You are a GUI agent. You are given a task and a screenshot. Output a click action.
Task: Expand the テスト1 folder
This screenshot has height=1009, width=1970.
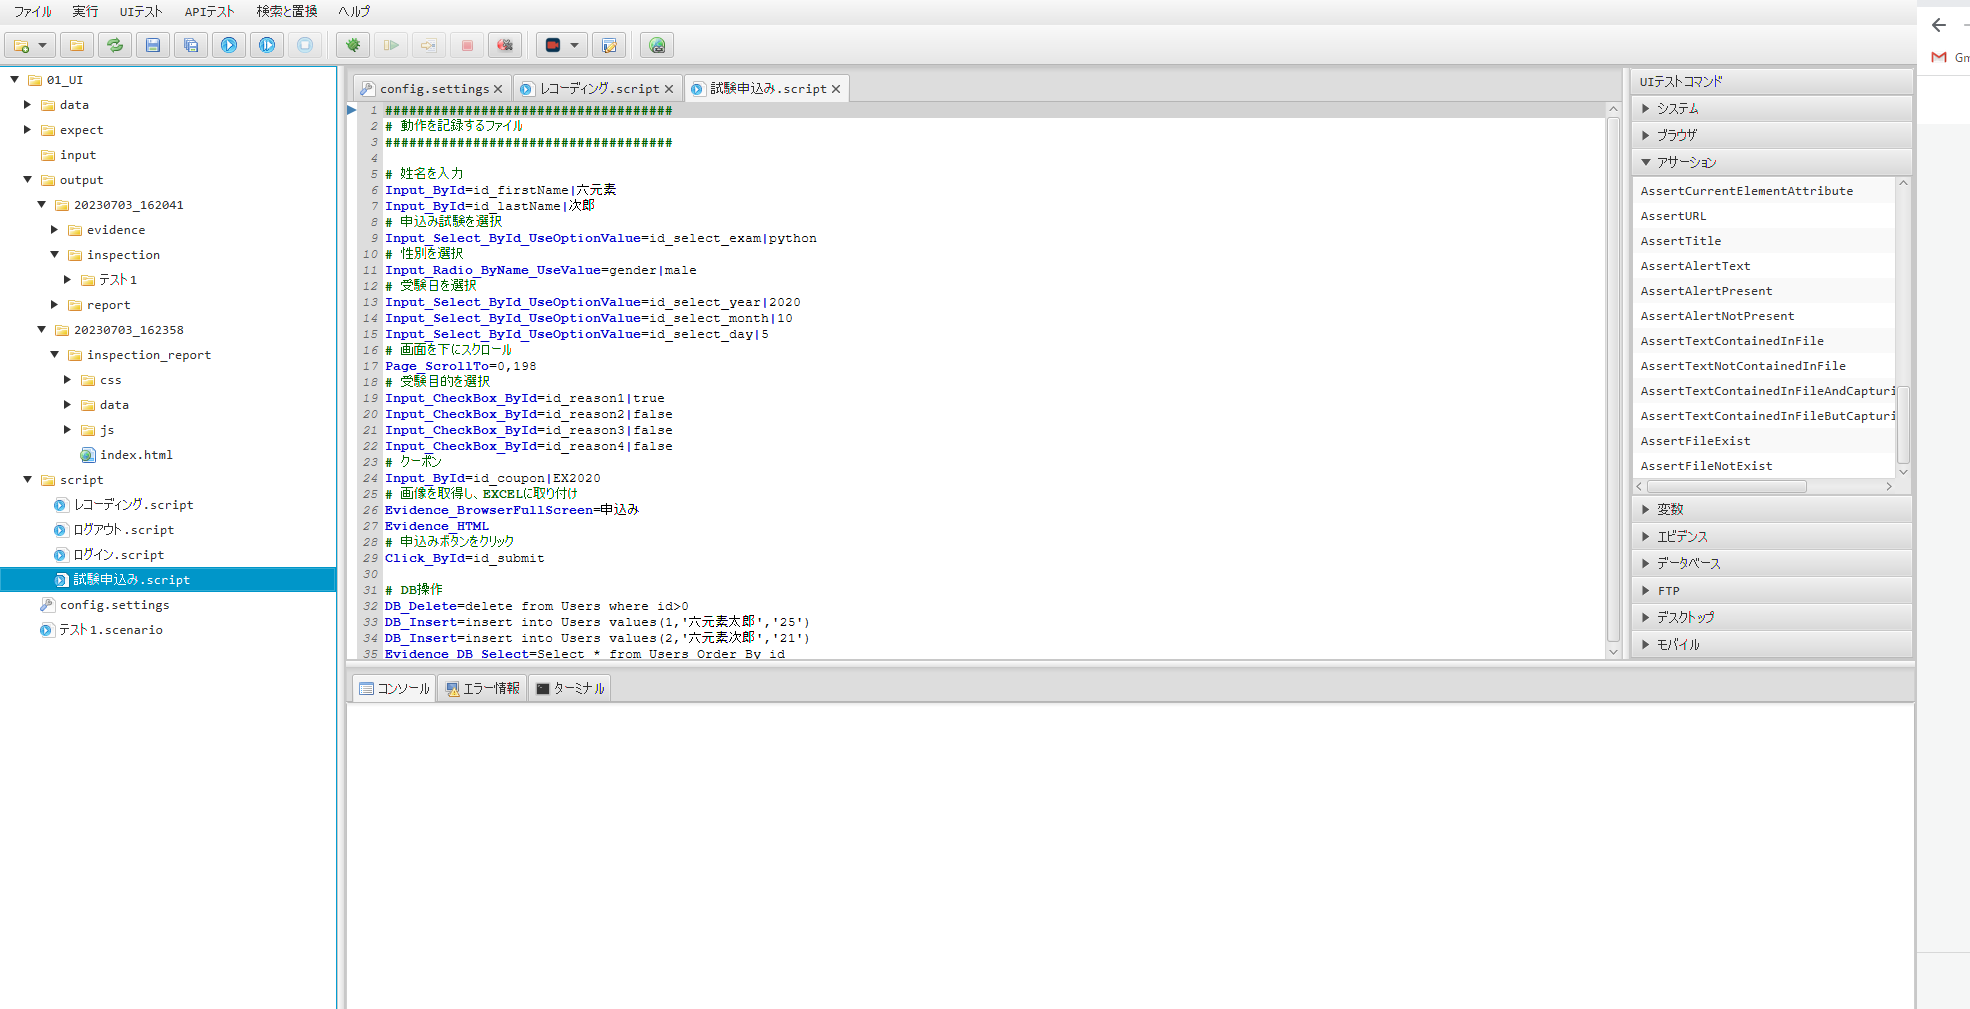pos(67,279)
